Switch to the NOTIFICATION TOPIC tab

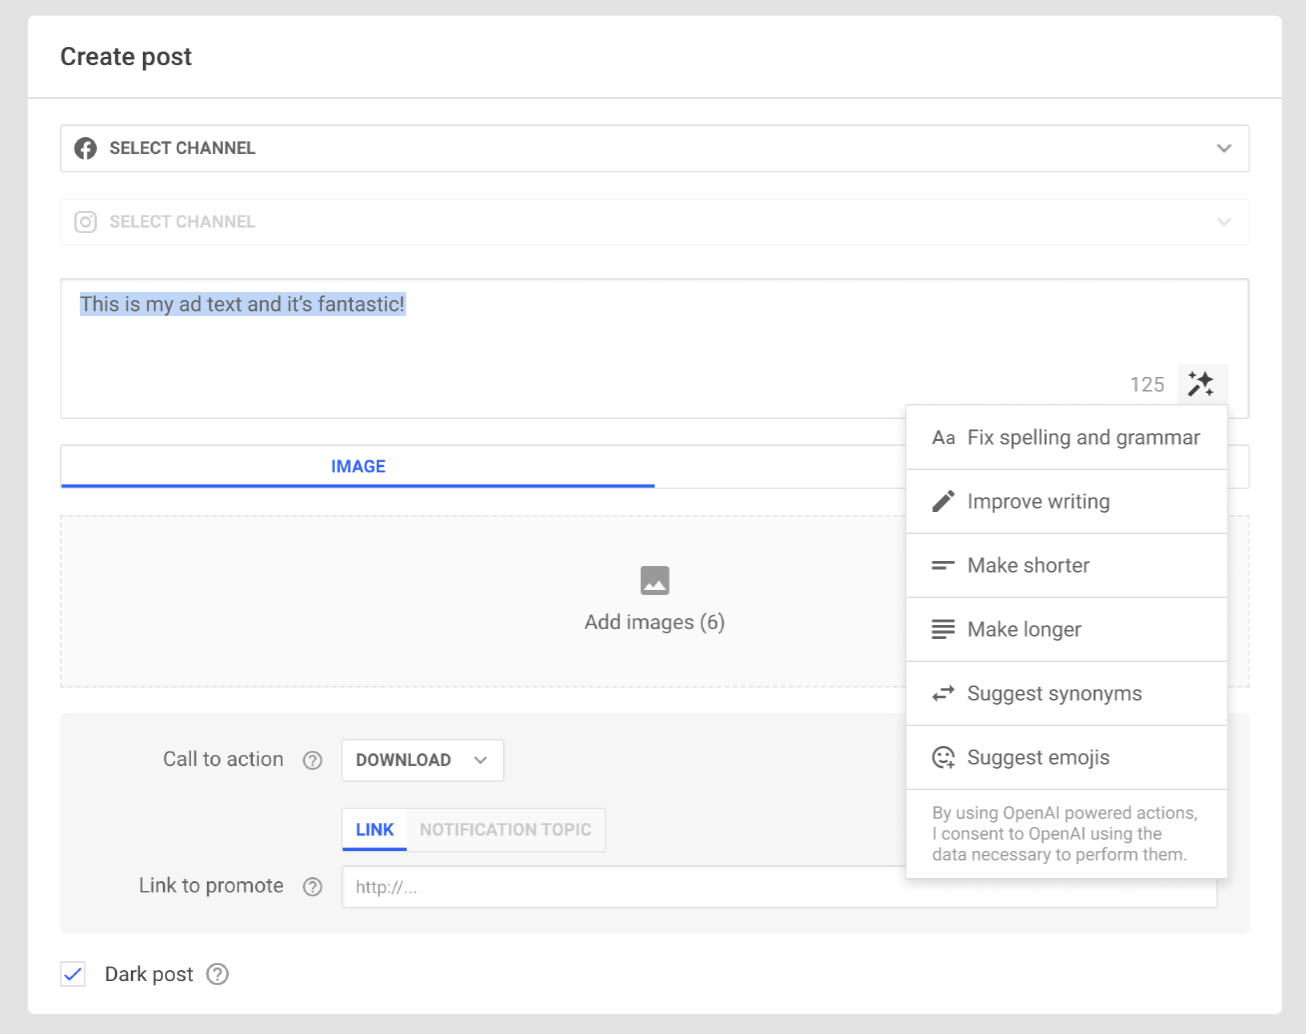[x=505, y=830]
